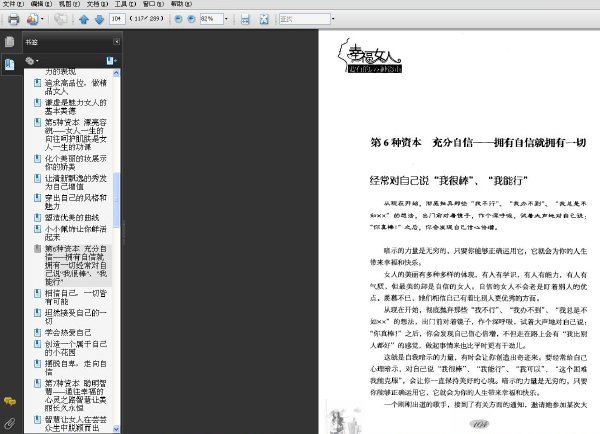The height and width of the screenshot is (434, 600).
Task: Click the fit full page icon
Action: [x=264, y=19]
